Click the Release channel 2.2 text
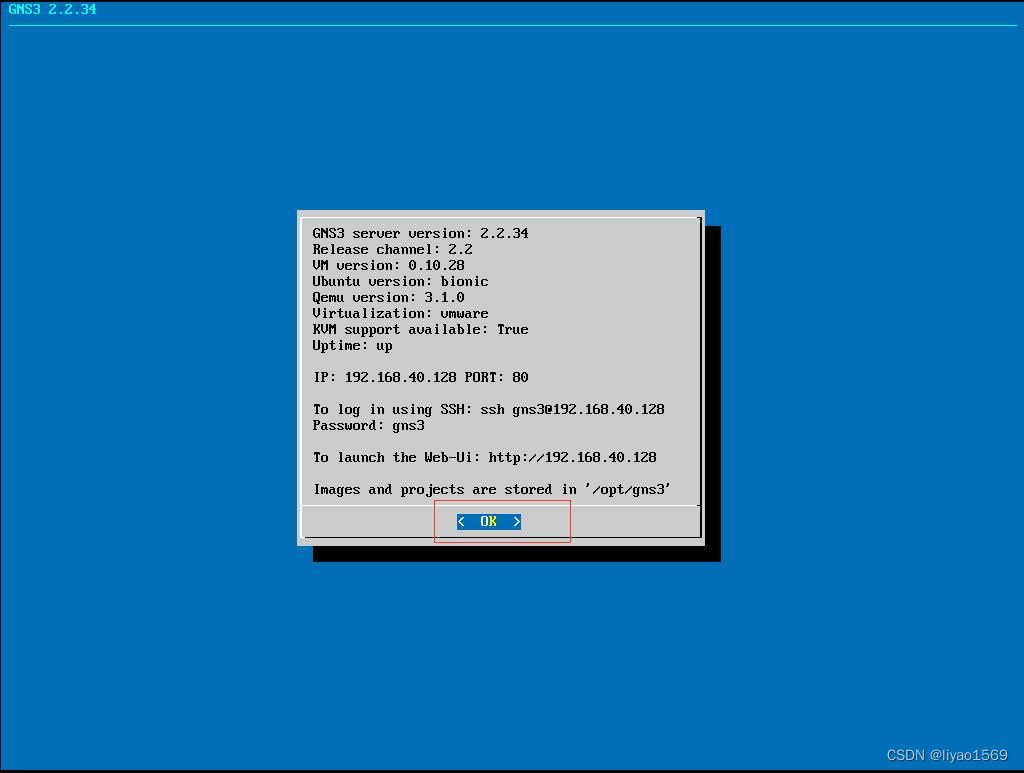Image resolution: width=1024 pixels, height=773 pixels. tap(392, 249)
